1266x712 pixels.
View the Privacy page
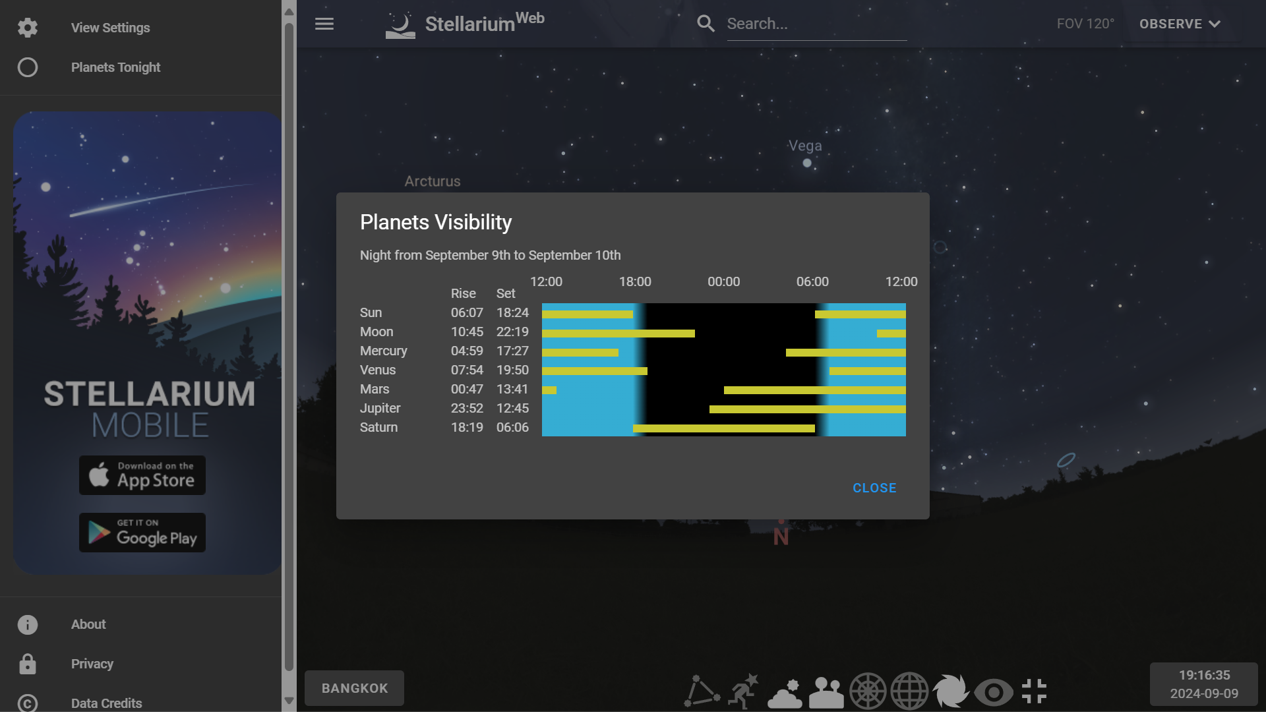click(x=92, y=663)
